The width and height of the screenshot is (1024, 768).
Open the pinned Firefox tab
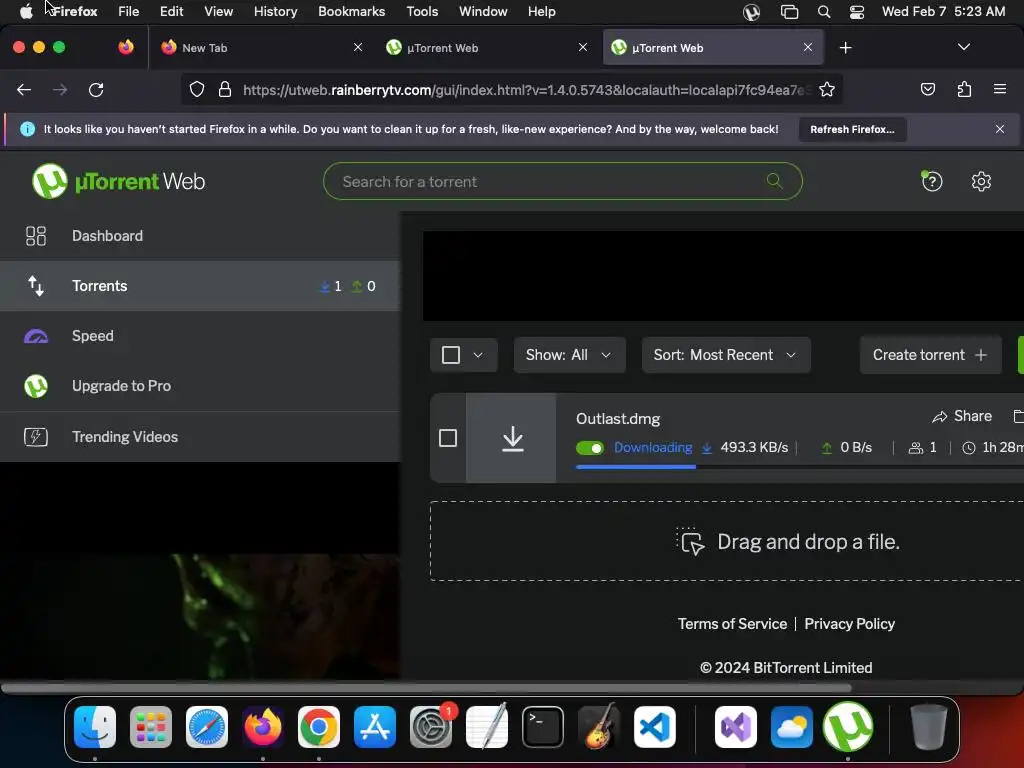(126, 48)
